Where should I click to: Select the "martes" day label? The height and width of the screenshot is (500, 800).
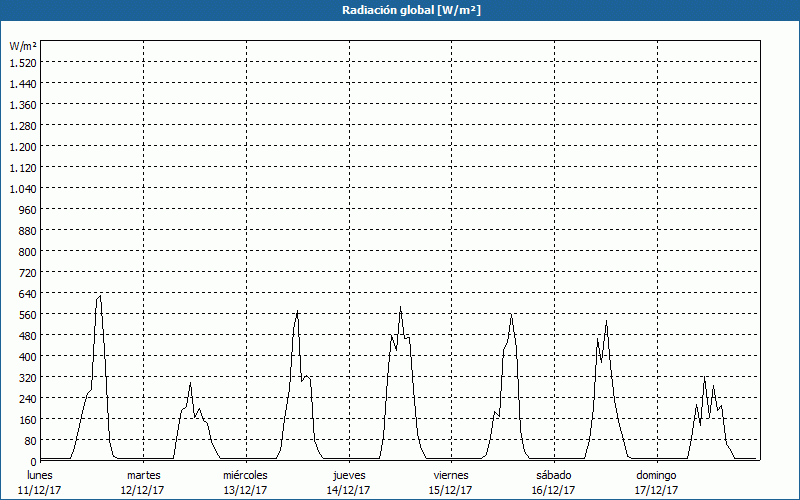[143, 474]
